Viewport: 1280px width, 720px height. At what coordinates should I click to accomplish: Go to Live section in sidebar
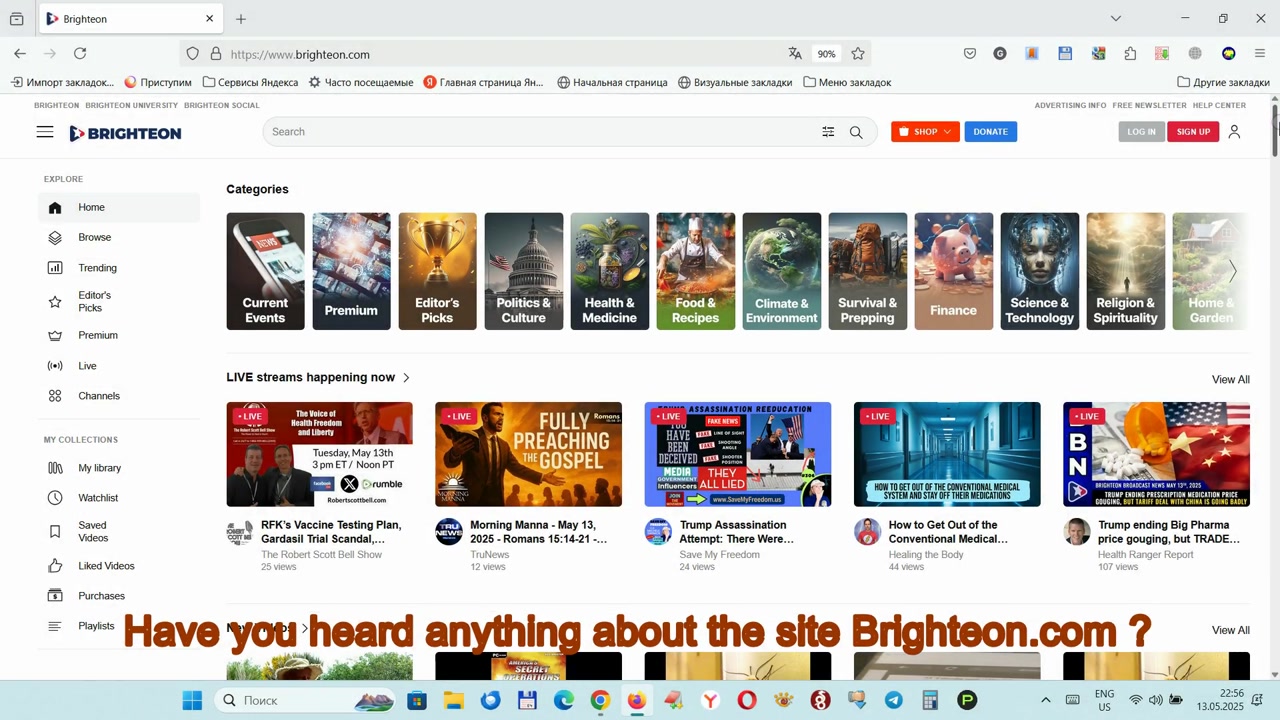[x=87, y=366]
